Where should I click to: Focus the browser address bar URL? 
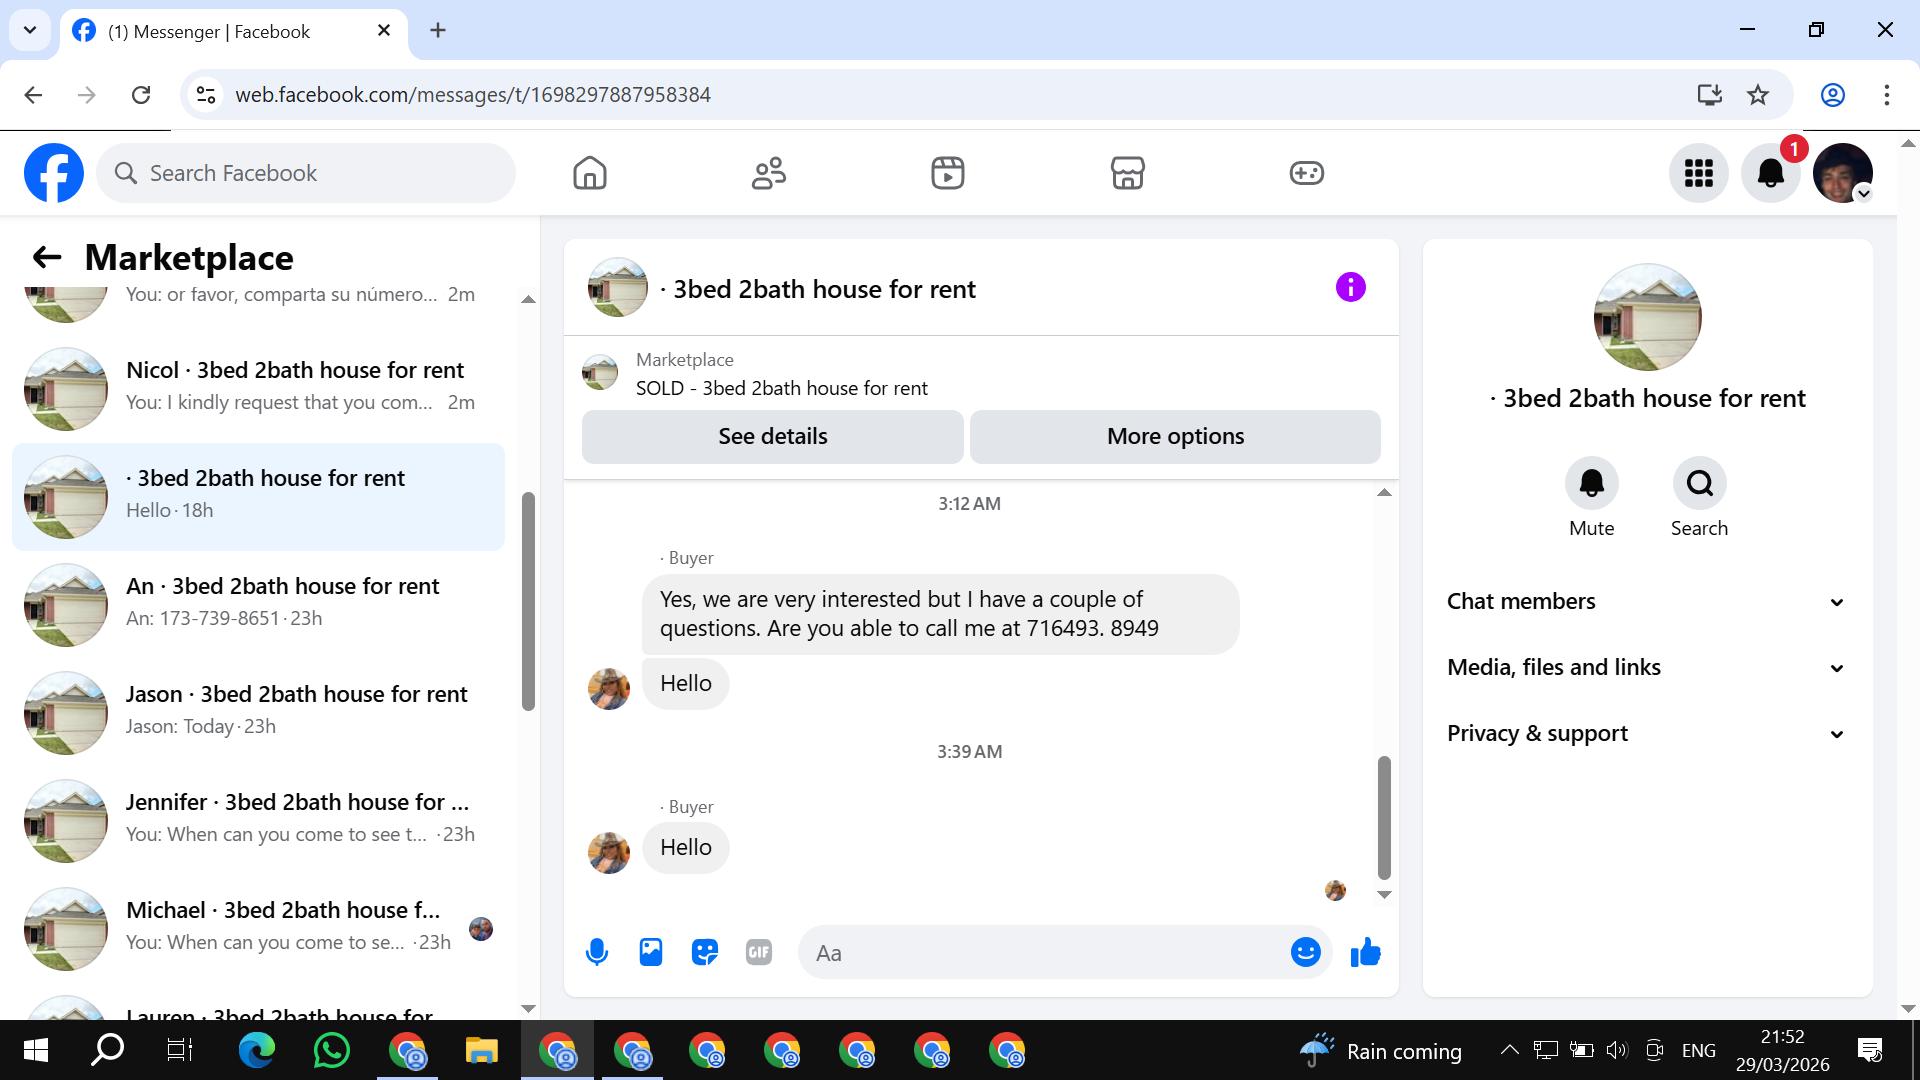point(473,95)
